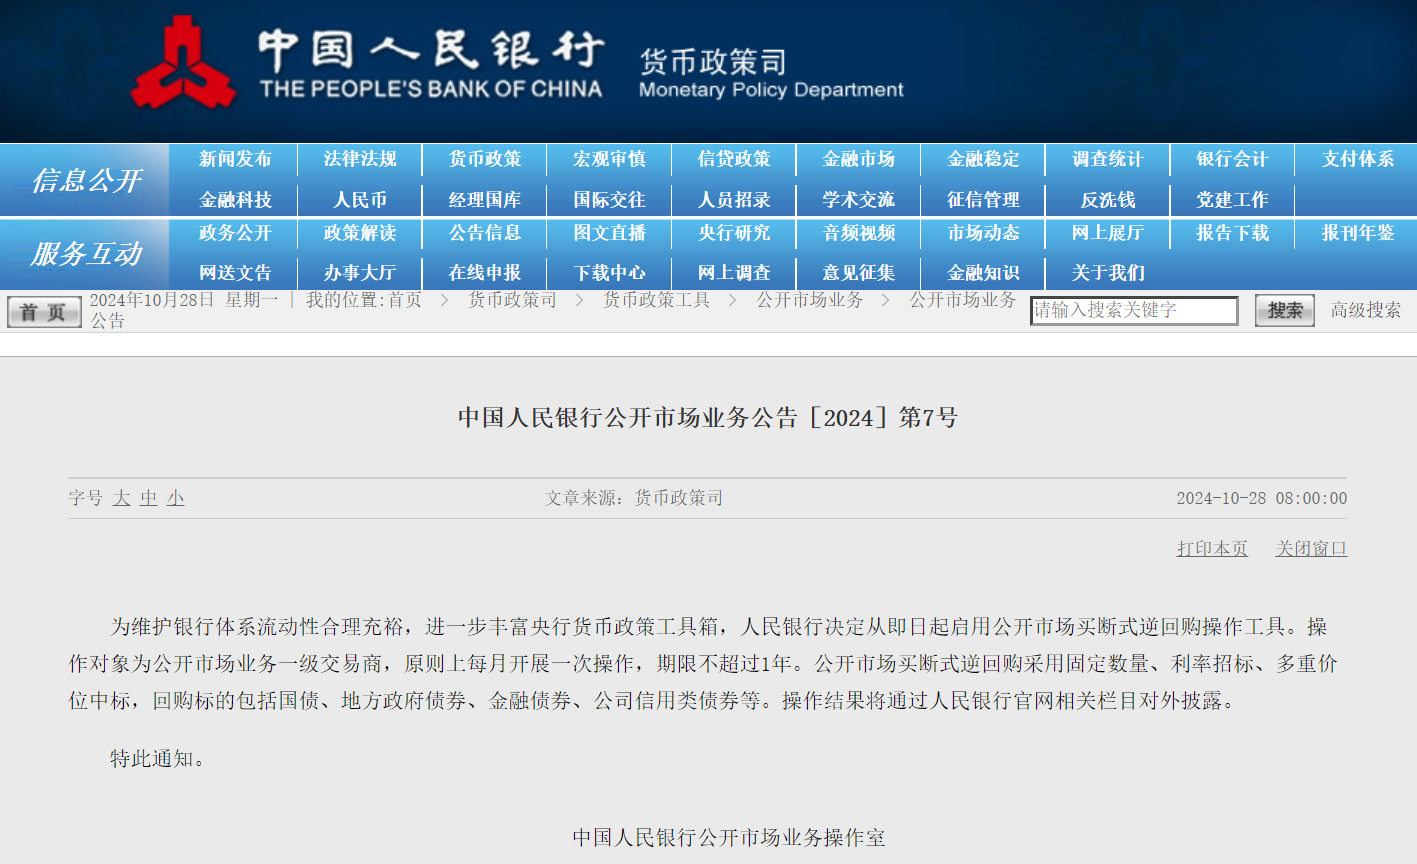Select 金融知识 service item

click(x=983, y=273)
